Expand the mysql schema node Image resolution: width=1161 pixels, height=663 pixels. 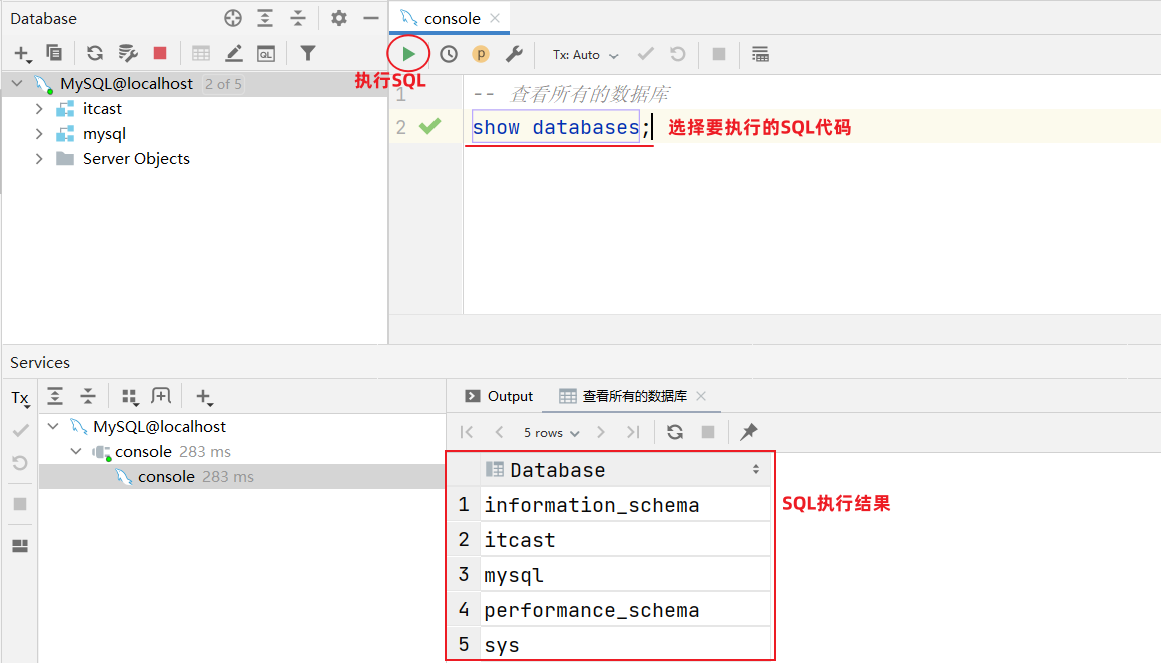click(39, 134)
